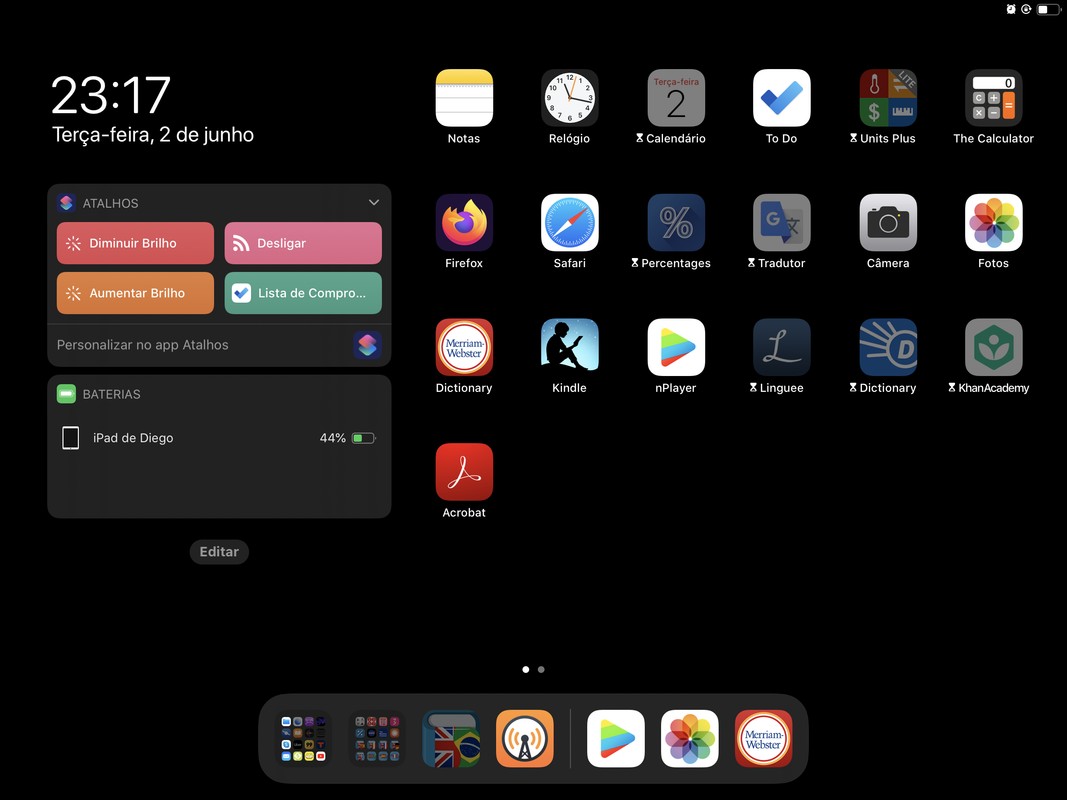Open Adobe Acrobat app
The image size is (1067, 800).
[x=464, y=472]
